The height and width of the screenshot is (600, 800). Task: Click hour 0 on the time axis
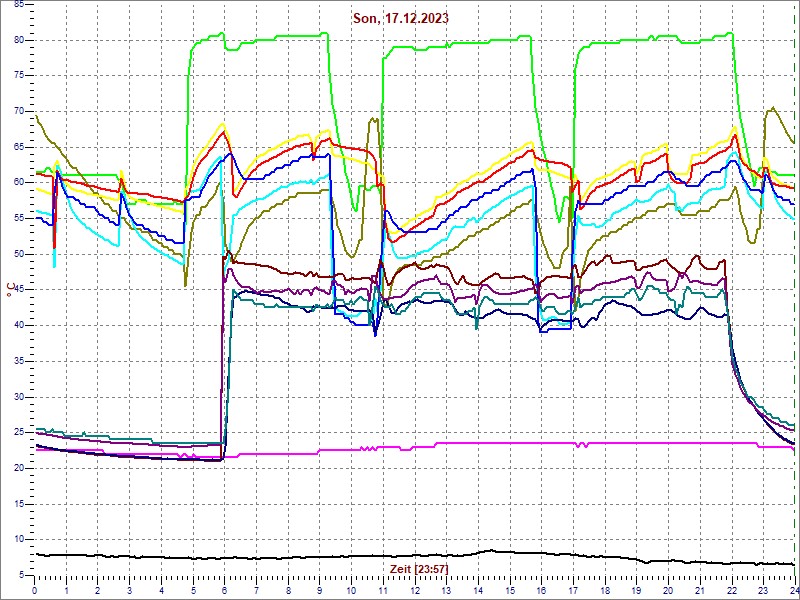(35, 589)
